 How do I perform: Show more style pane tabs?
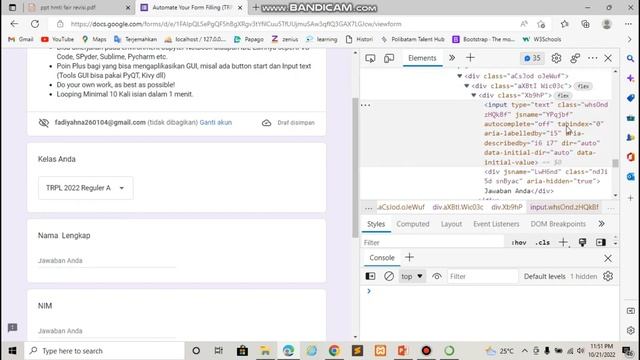click(x=601, y=224)
